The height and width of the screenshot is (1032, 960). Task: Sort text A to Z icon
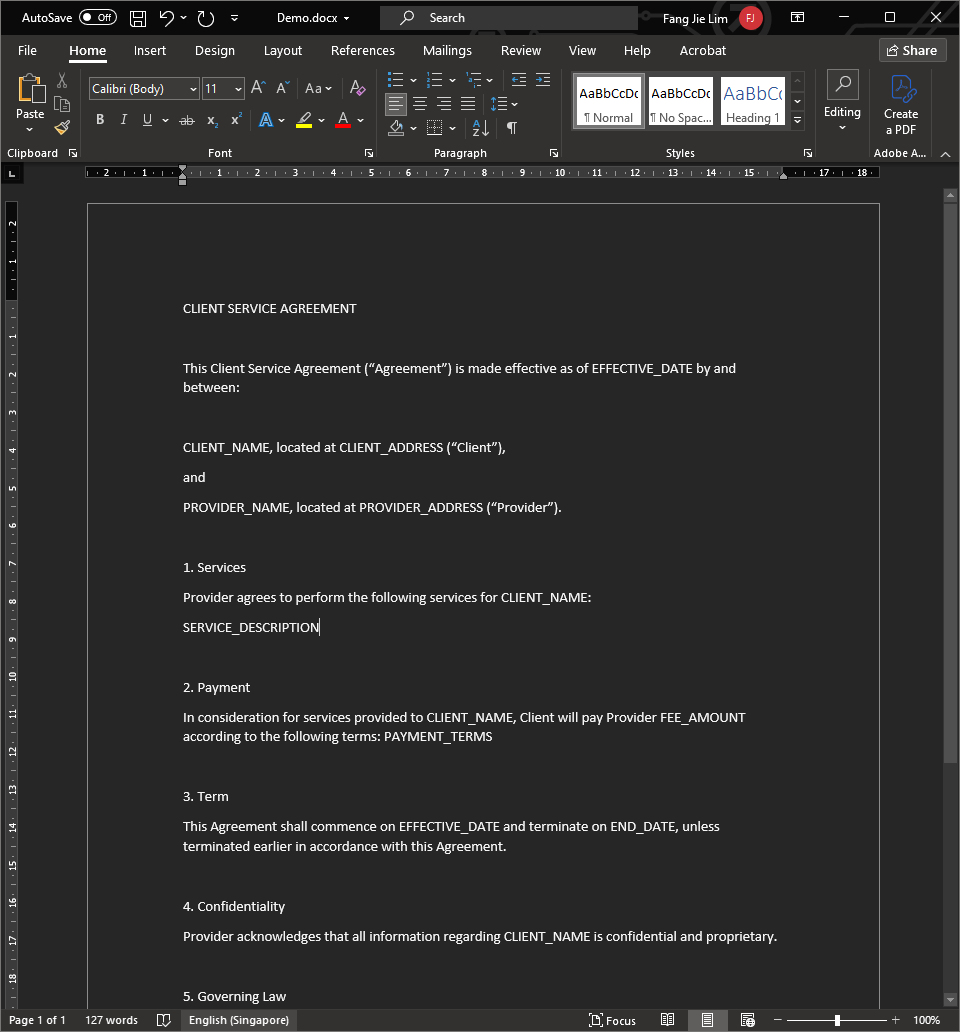[x=480, y=128]
